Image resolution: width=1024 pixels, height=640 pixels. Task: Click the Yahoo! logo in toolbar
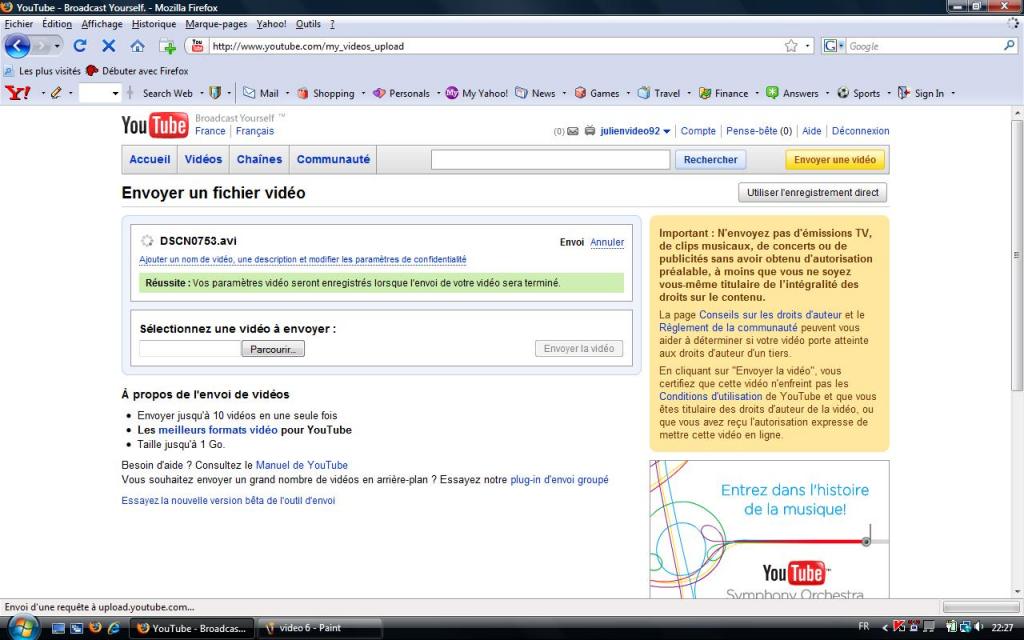coord(18,93)
